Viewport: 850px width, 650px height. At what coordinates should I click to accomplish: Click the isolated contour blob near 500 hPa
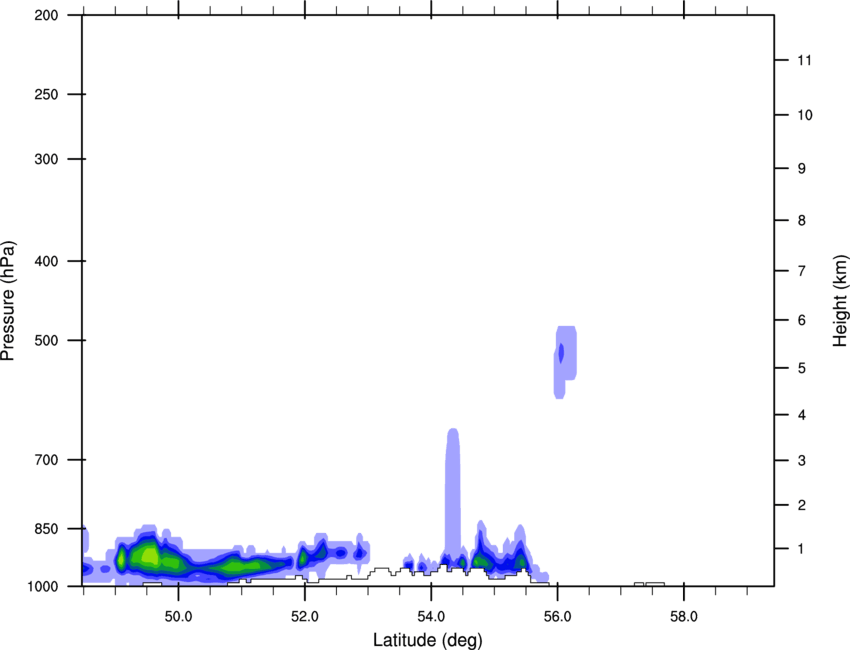565,362
